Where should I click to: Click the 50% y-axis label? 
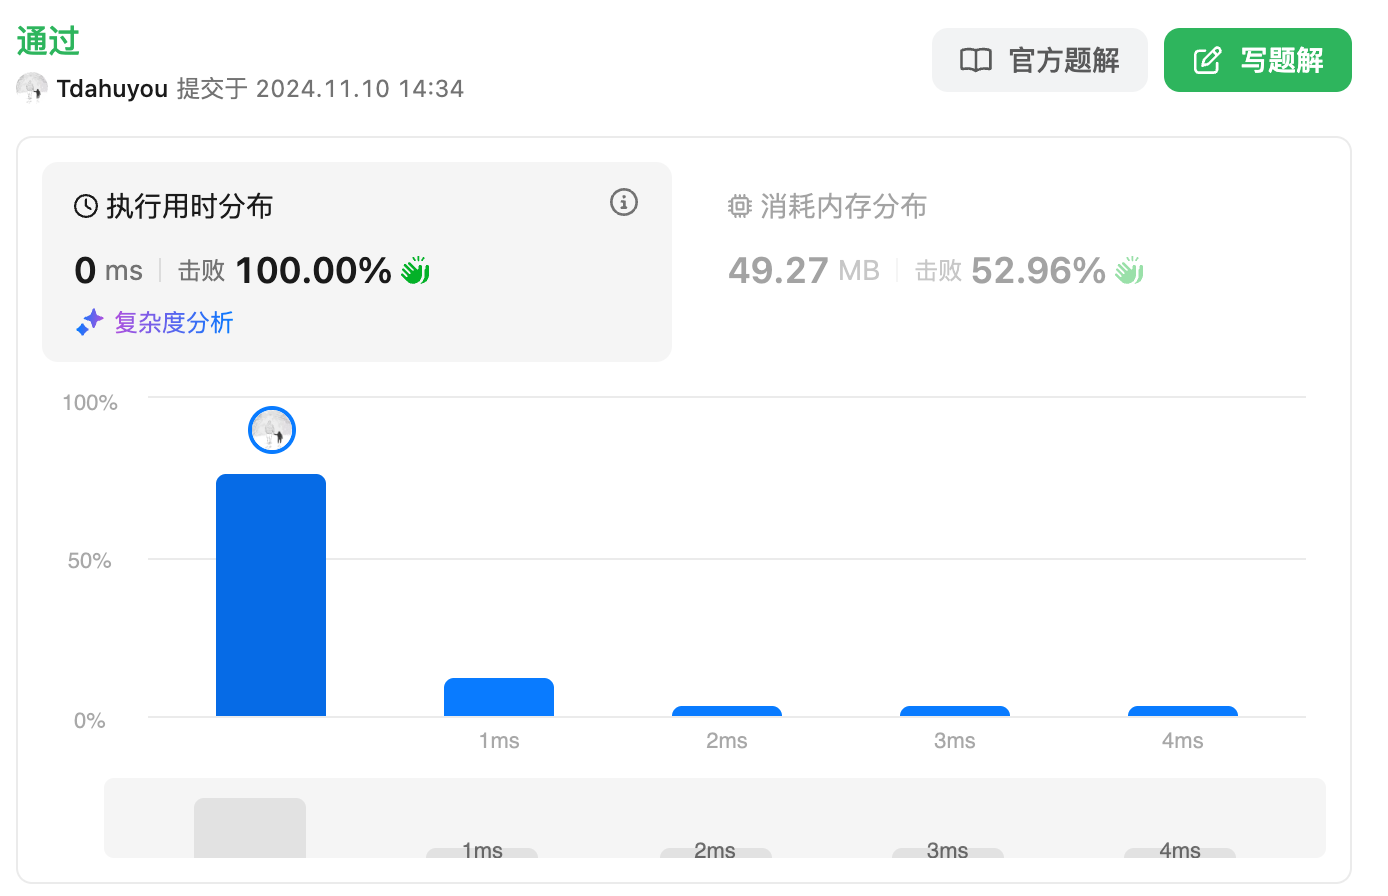[89, 561]
